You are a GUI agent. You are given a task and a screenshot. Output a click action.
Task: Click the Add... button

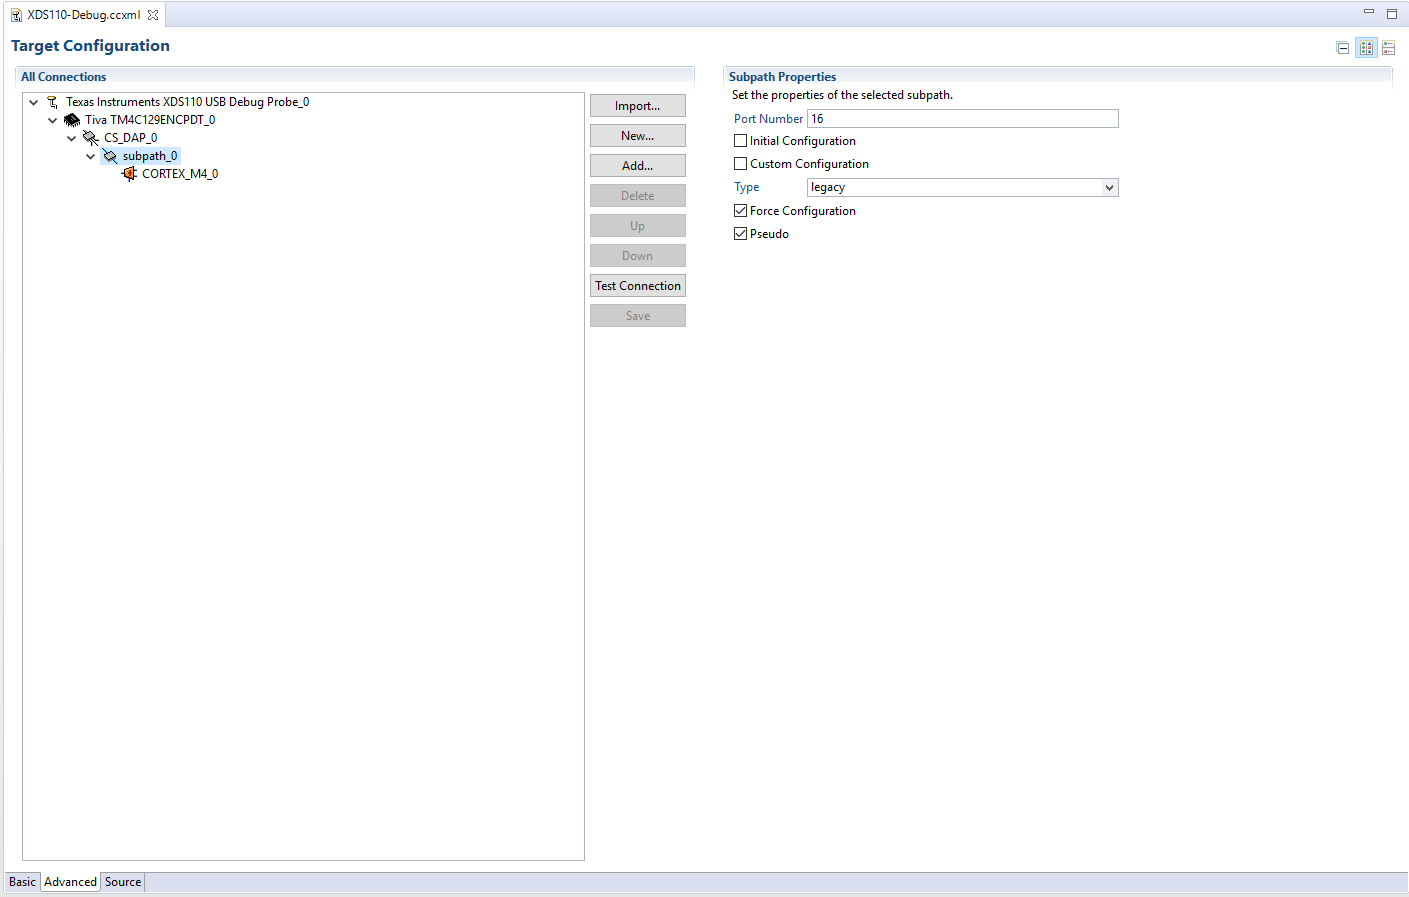tap(638, 166)
